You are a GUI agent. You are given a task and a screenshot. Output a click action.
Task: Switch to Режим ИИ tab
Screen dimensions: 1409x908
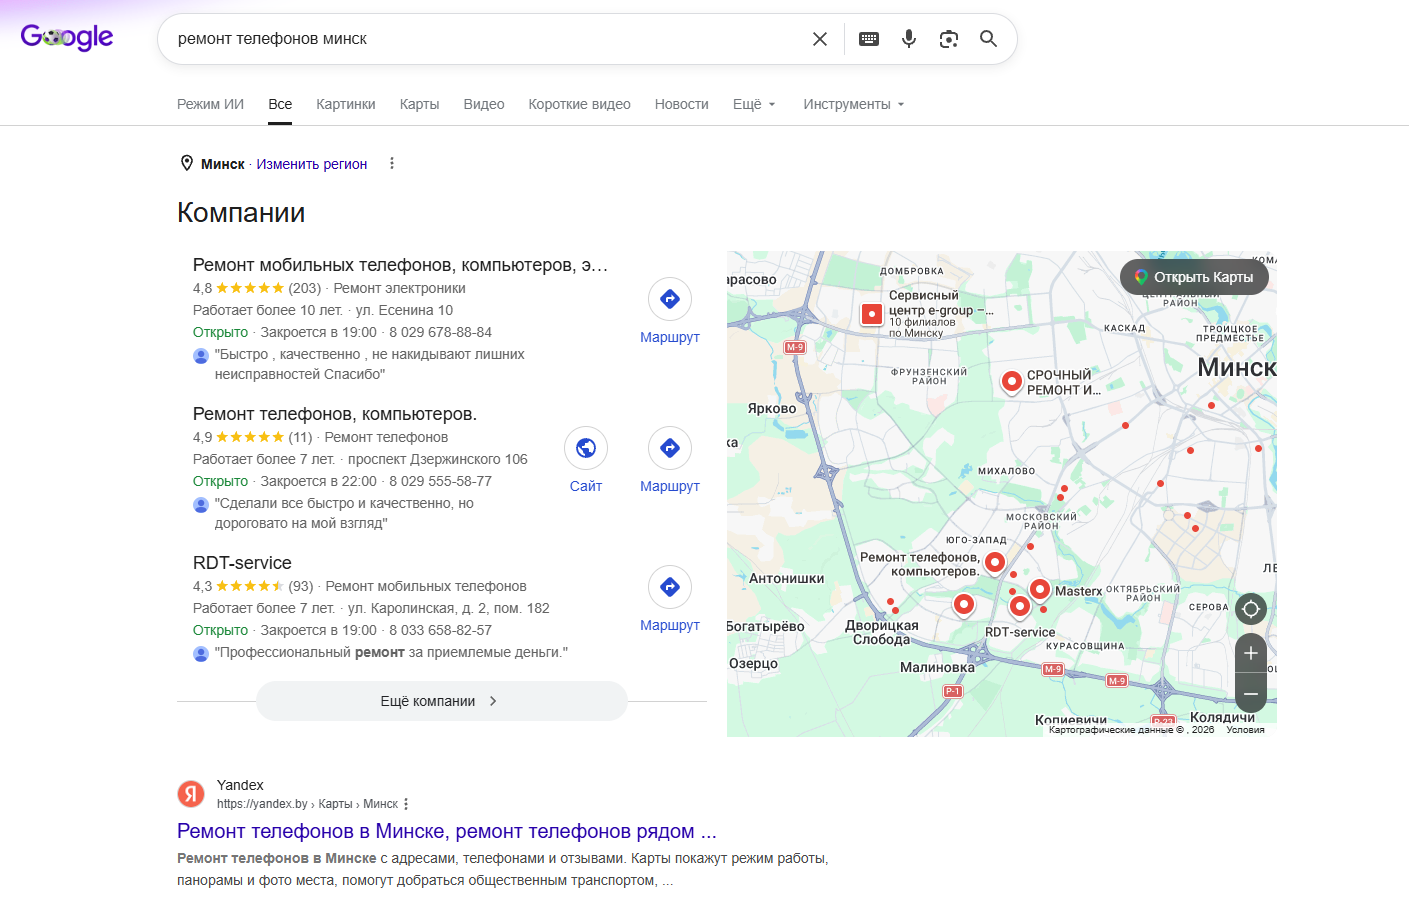pos(210,104)
